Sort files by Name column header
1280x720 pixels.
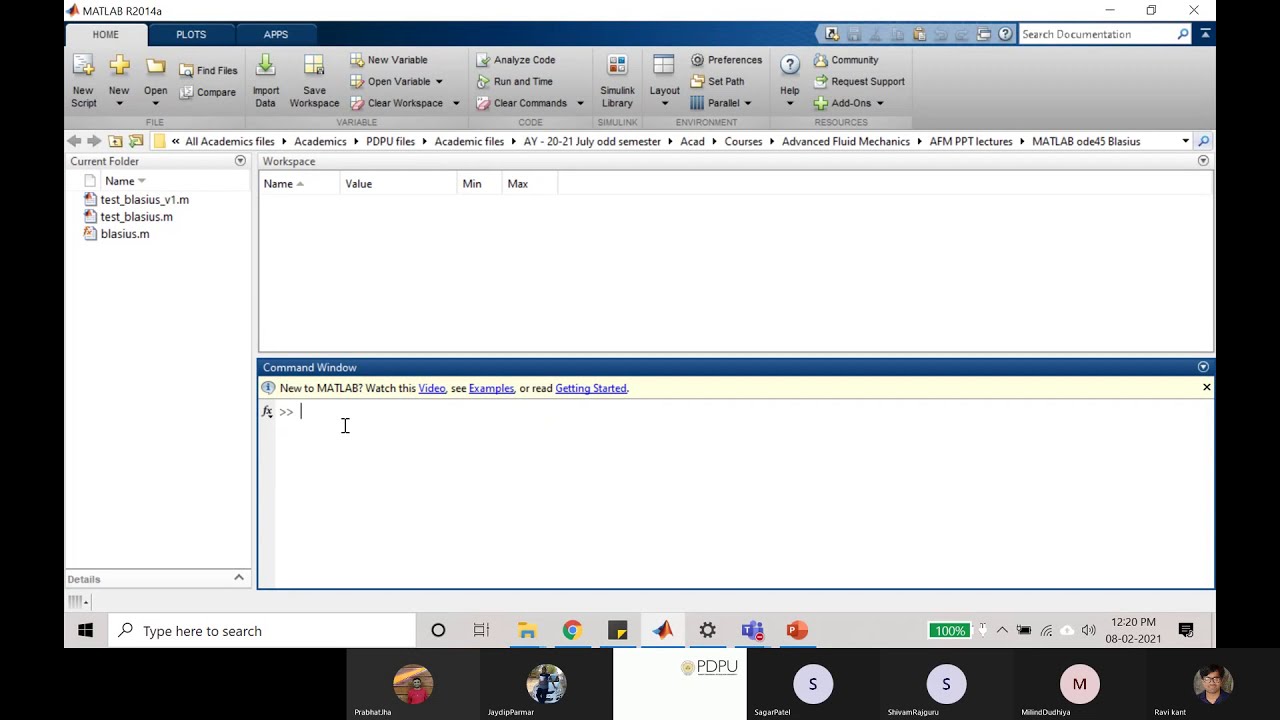pyautogui.click(x=125, y=181)
